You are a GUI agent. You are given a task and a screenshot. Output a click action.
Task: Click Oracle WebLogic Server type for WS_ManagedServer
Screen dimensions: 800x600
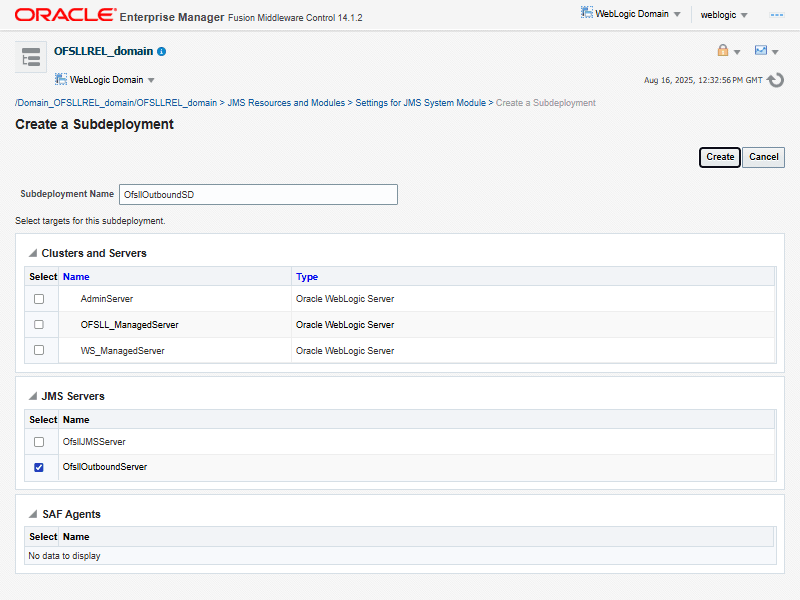pyautogui.click(x=345, y=351)
